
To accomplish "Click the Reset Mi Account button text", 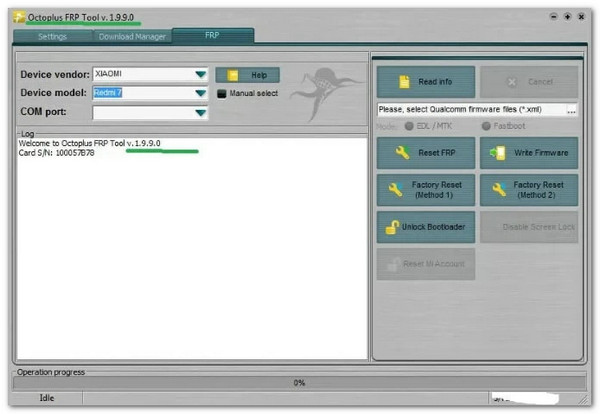I will (x=434, y=264).
